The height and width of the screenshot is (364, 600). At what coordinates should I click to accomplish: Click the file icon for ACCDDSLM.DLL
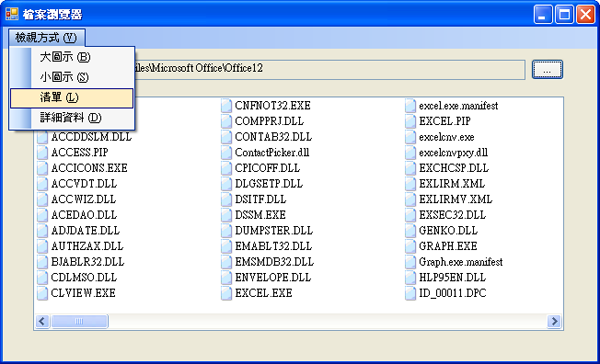coord(42,137)
